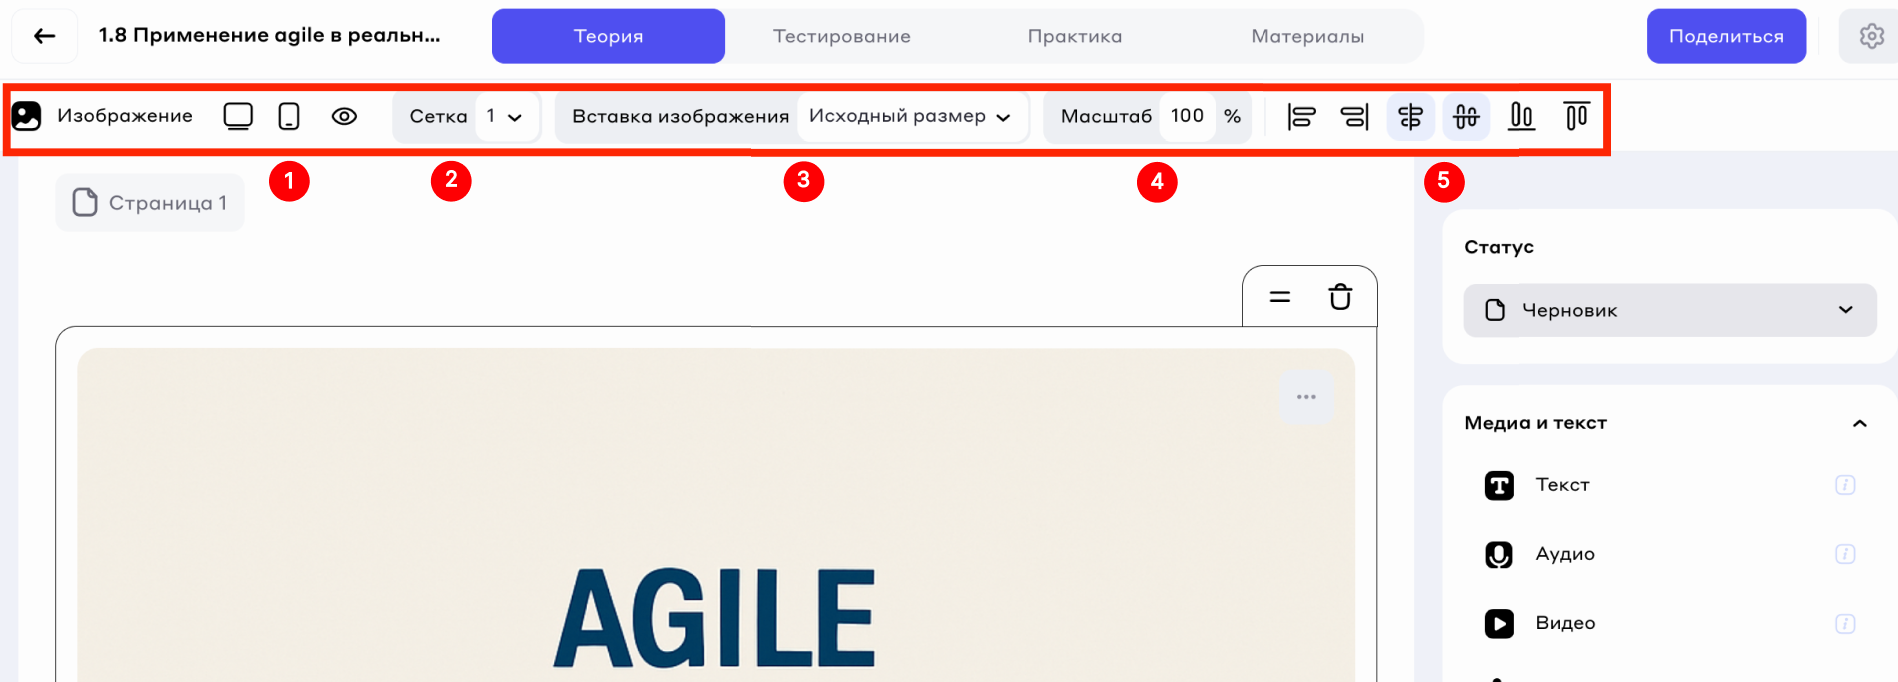Switch to desktop view mode
This screenshot has height=682, width=1898.
[x=238, y=116]
